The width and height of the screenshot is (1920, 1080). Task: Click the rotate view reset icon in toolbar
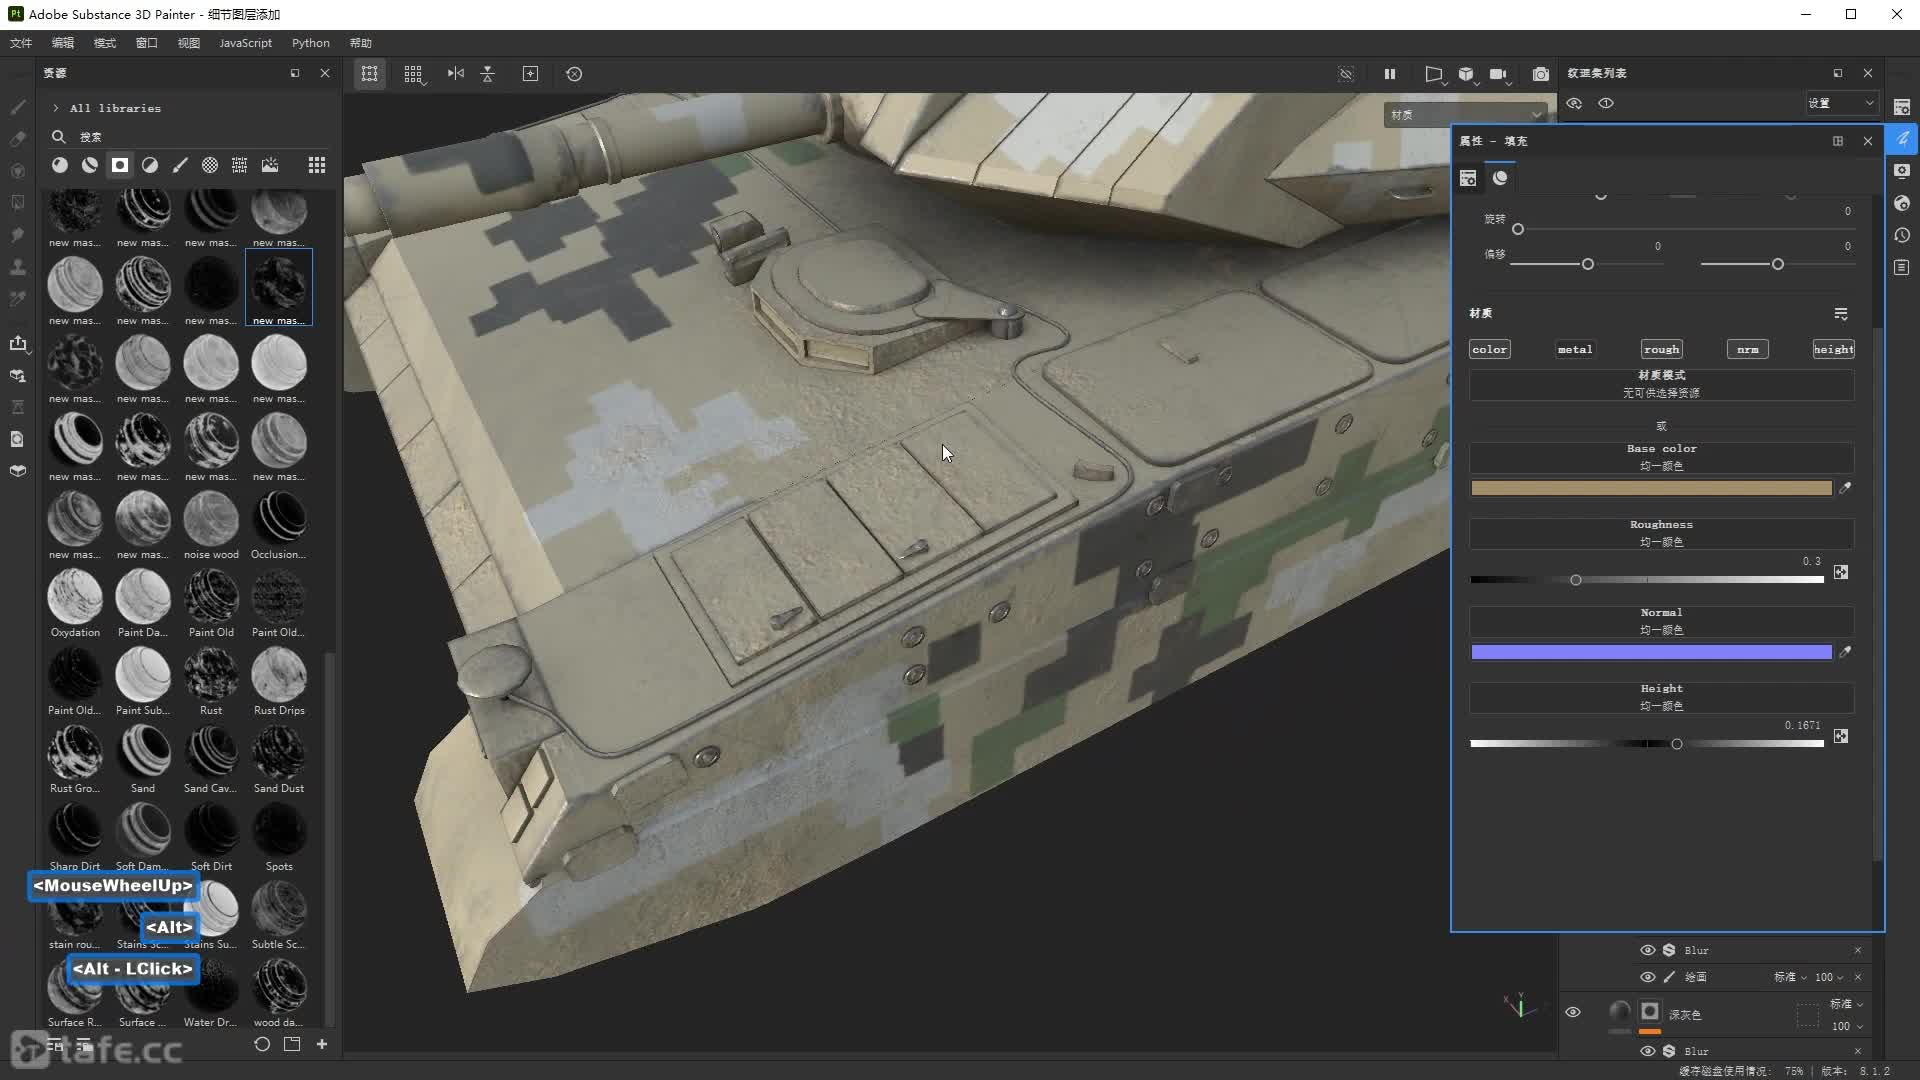[574, 74]
